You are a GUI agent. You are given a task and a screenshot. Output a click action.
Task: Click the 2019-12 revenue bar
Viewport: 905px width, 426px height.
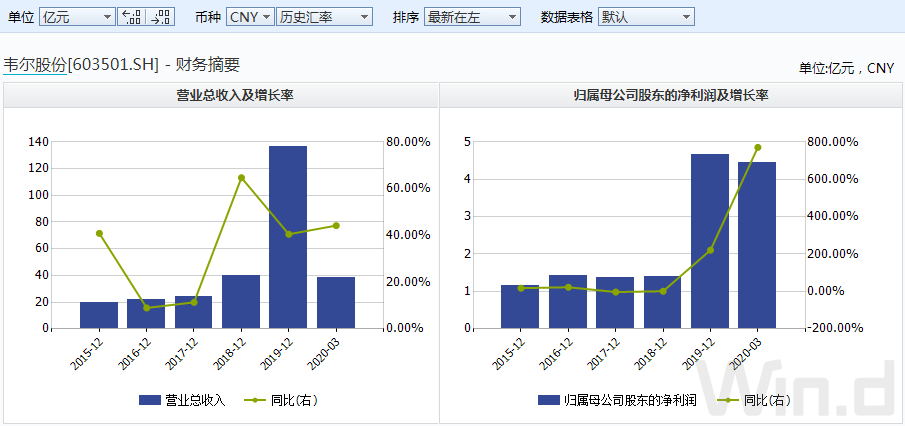pos(288,237)
